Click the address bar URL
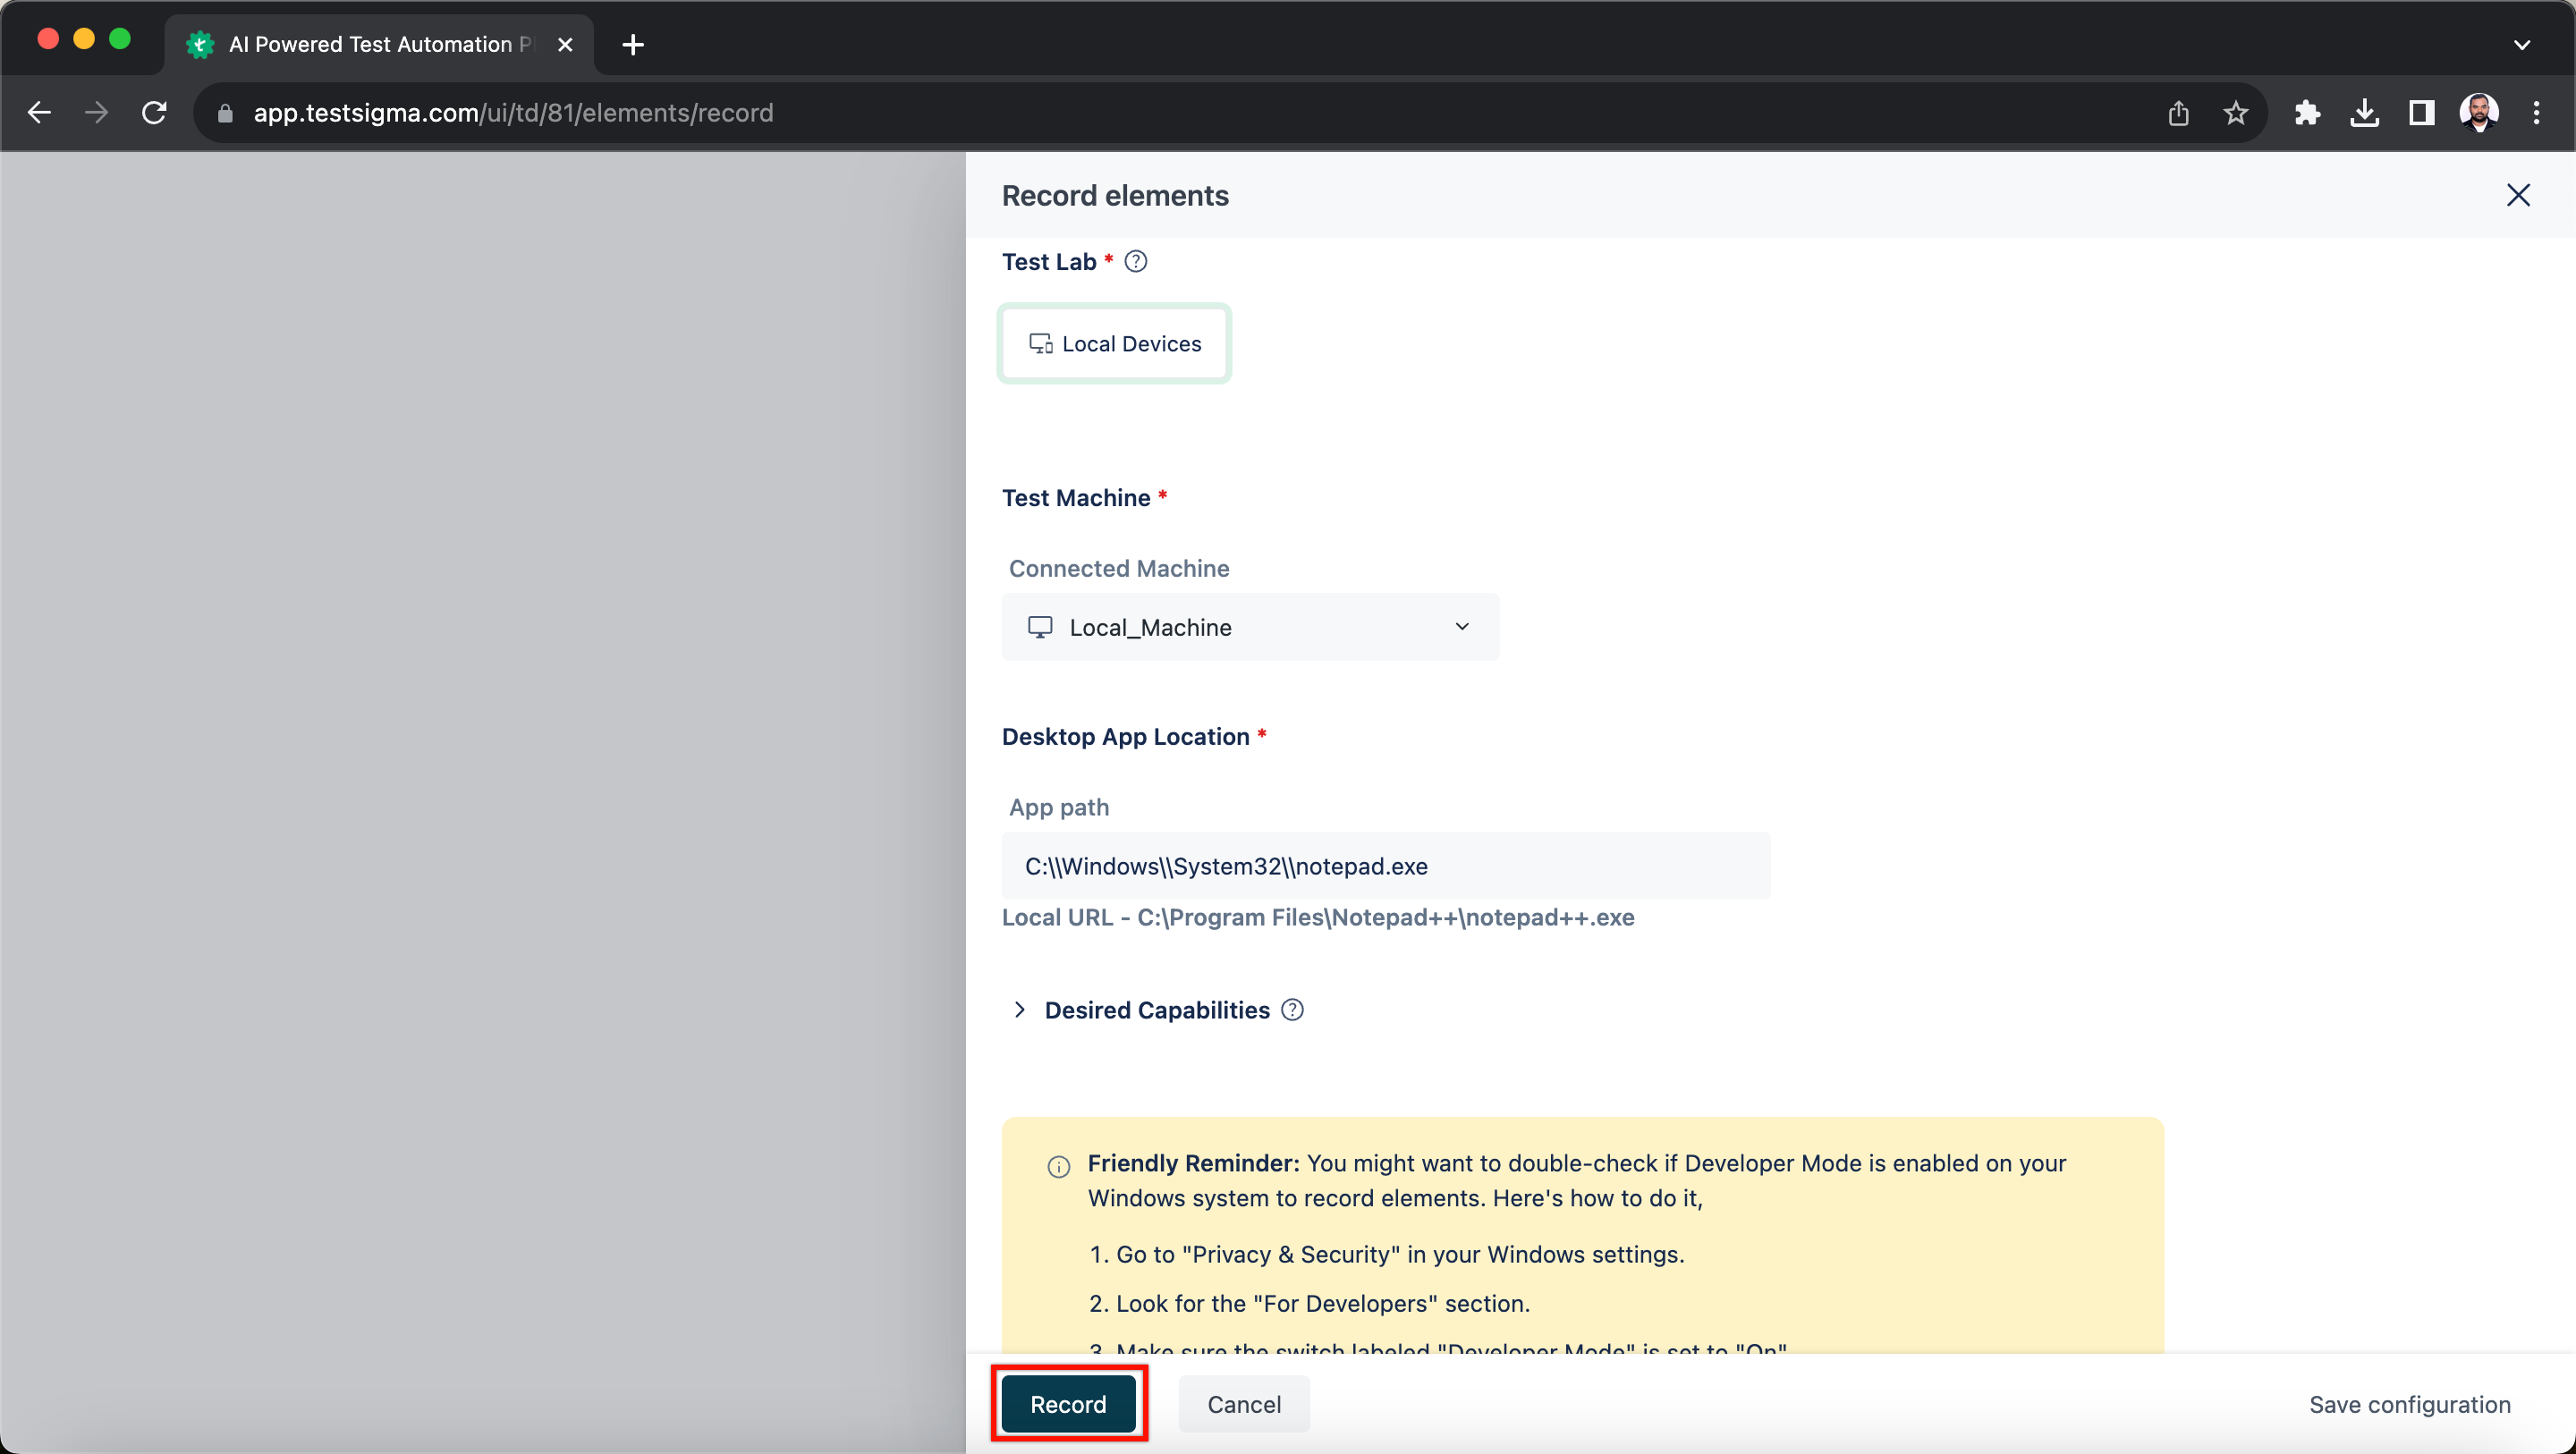This screenshot has height=1454, width=2576. click(513, 113)
